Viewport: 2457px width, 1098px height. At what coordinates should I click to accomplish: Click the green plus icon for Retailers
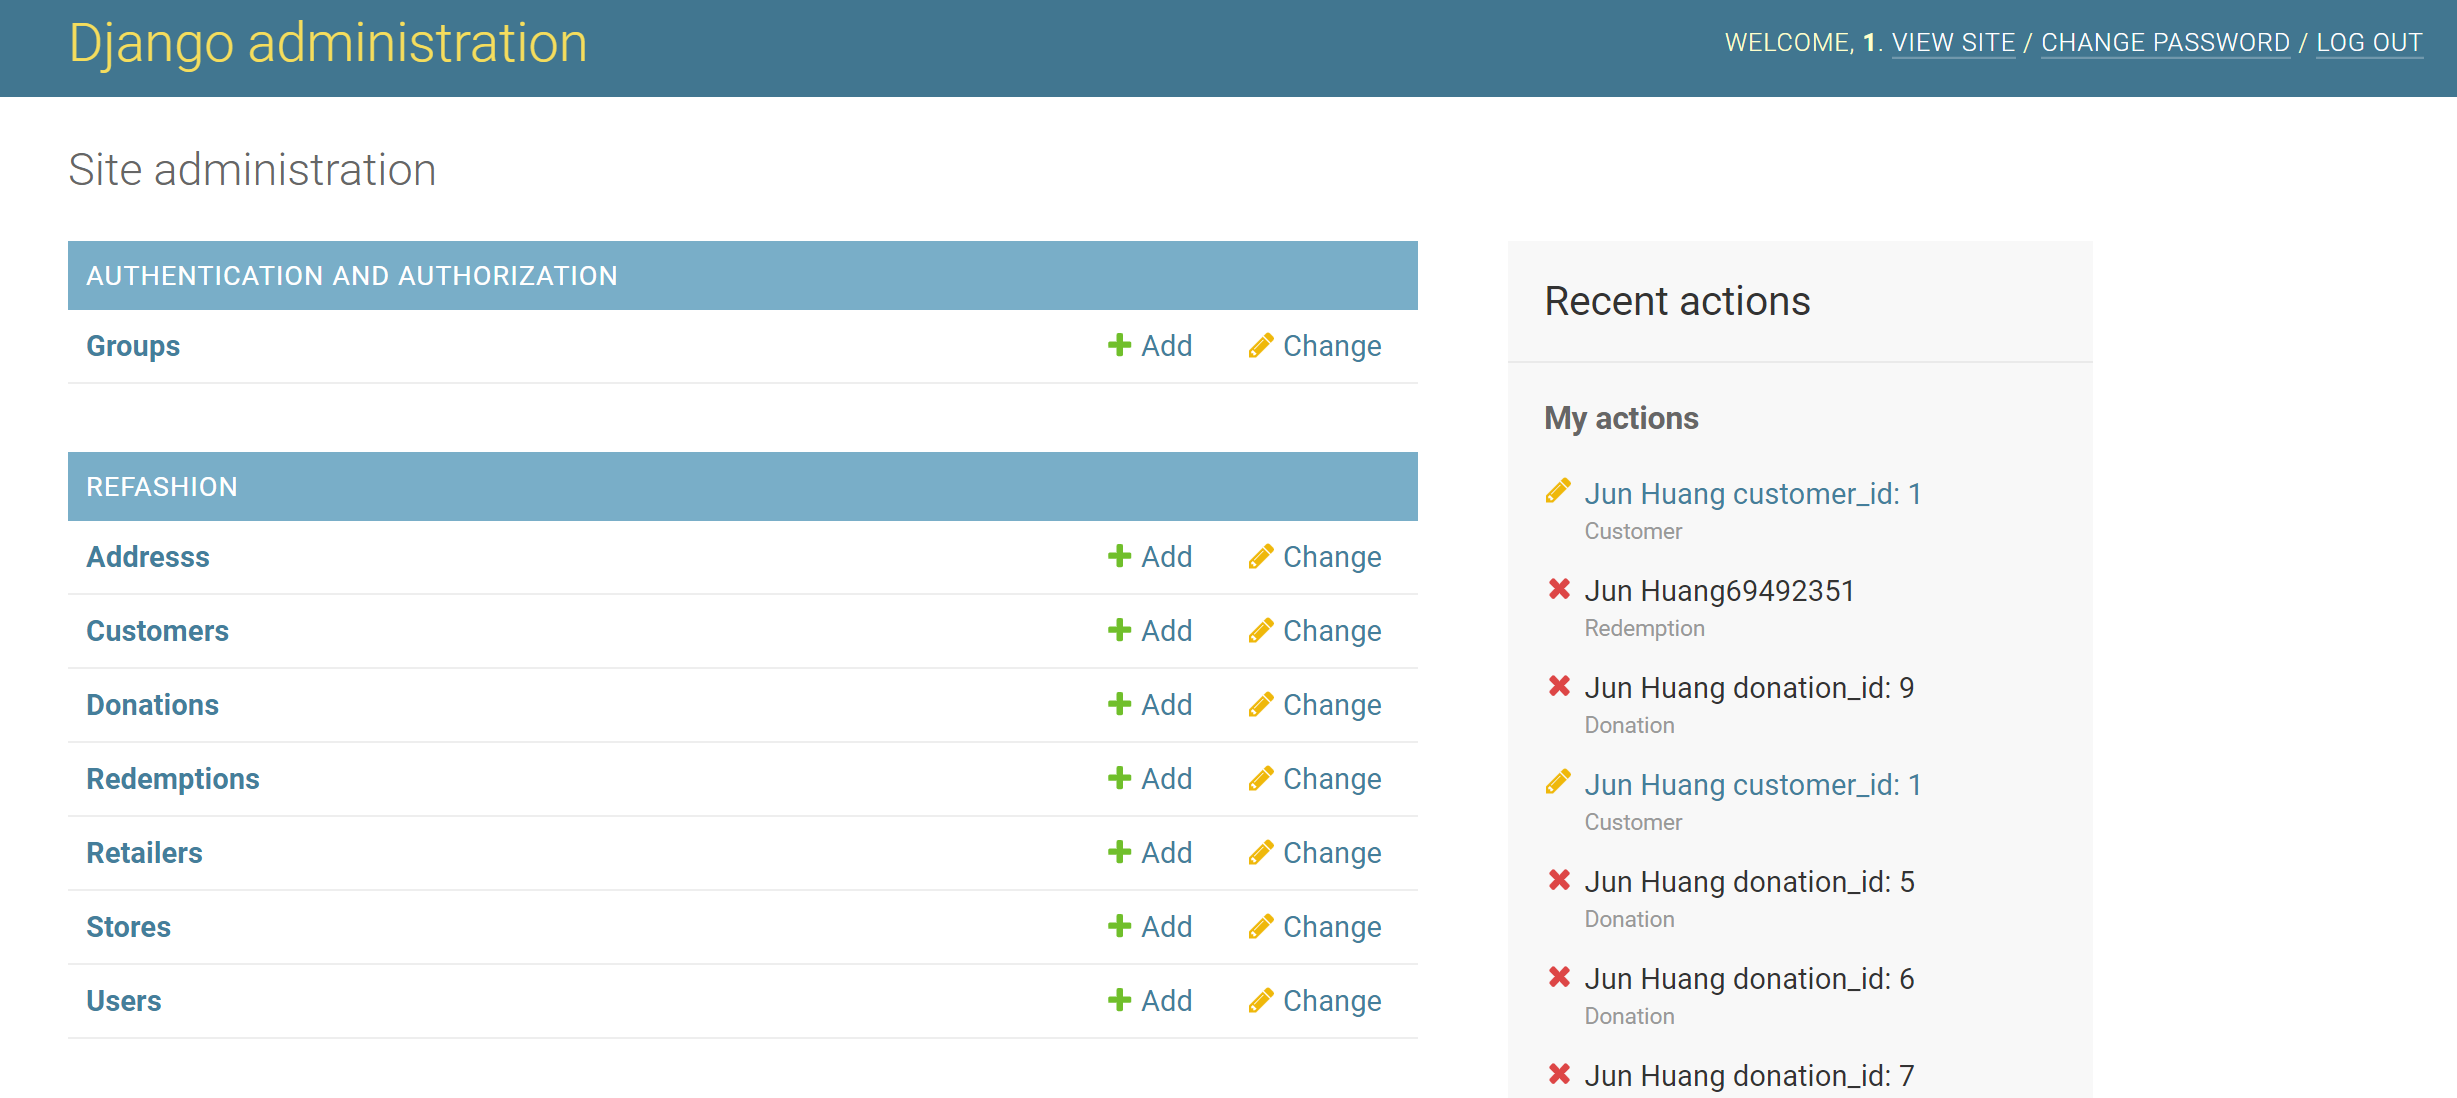pyautogui.click(x=1119, y=852)
